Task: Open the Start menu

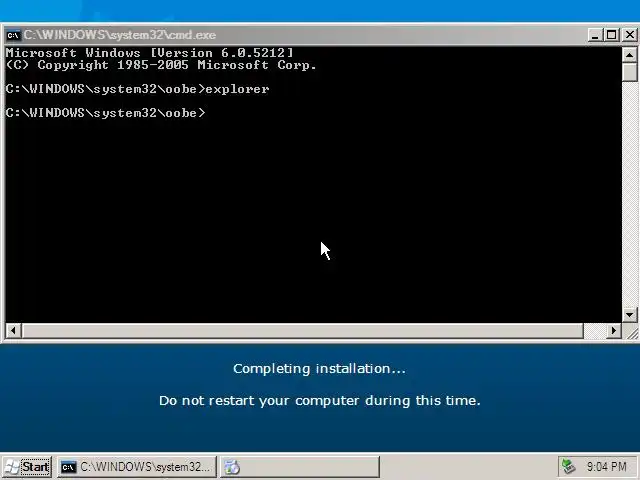Action: 27,467
